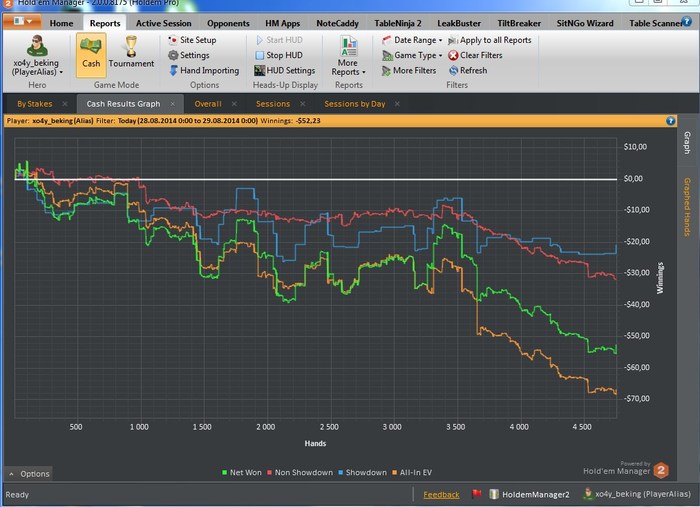Toggle All-In EV orange legend swatch

pos(395,473)
